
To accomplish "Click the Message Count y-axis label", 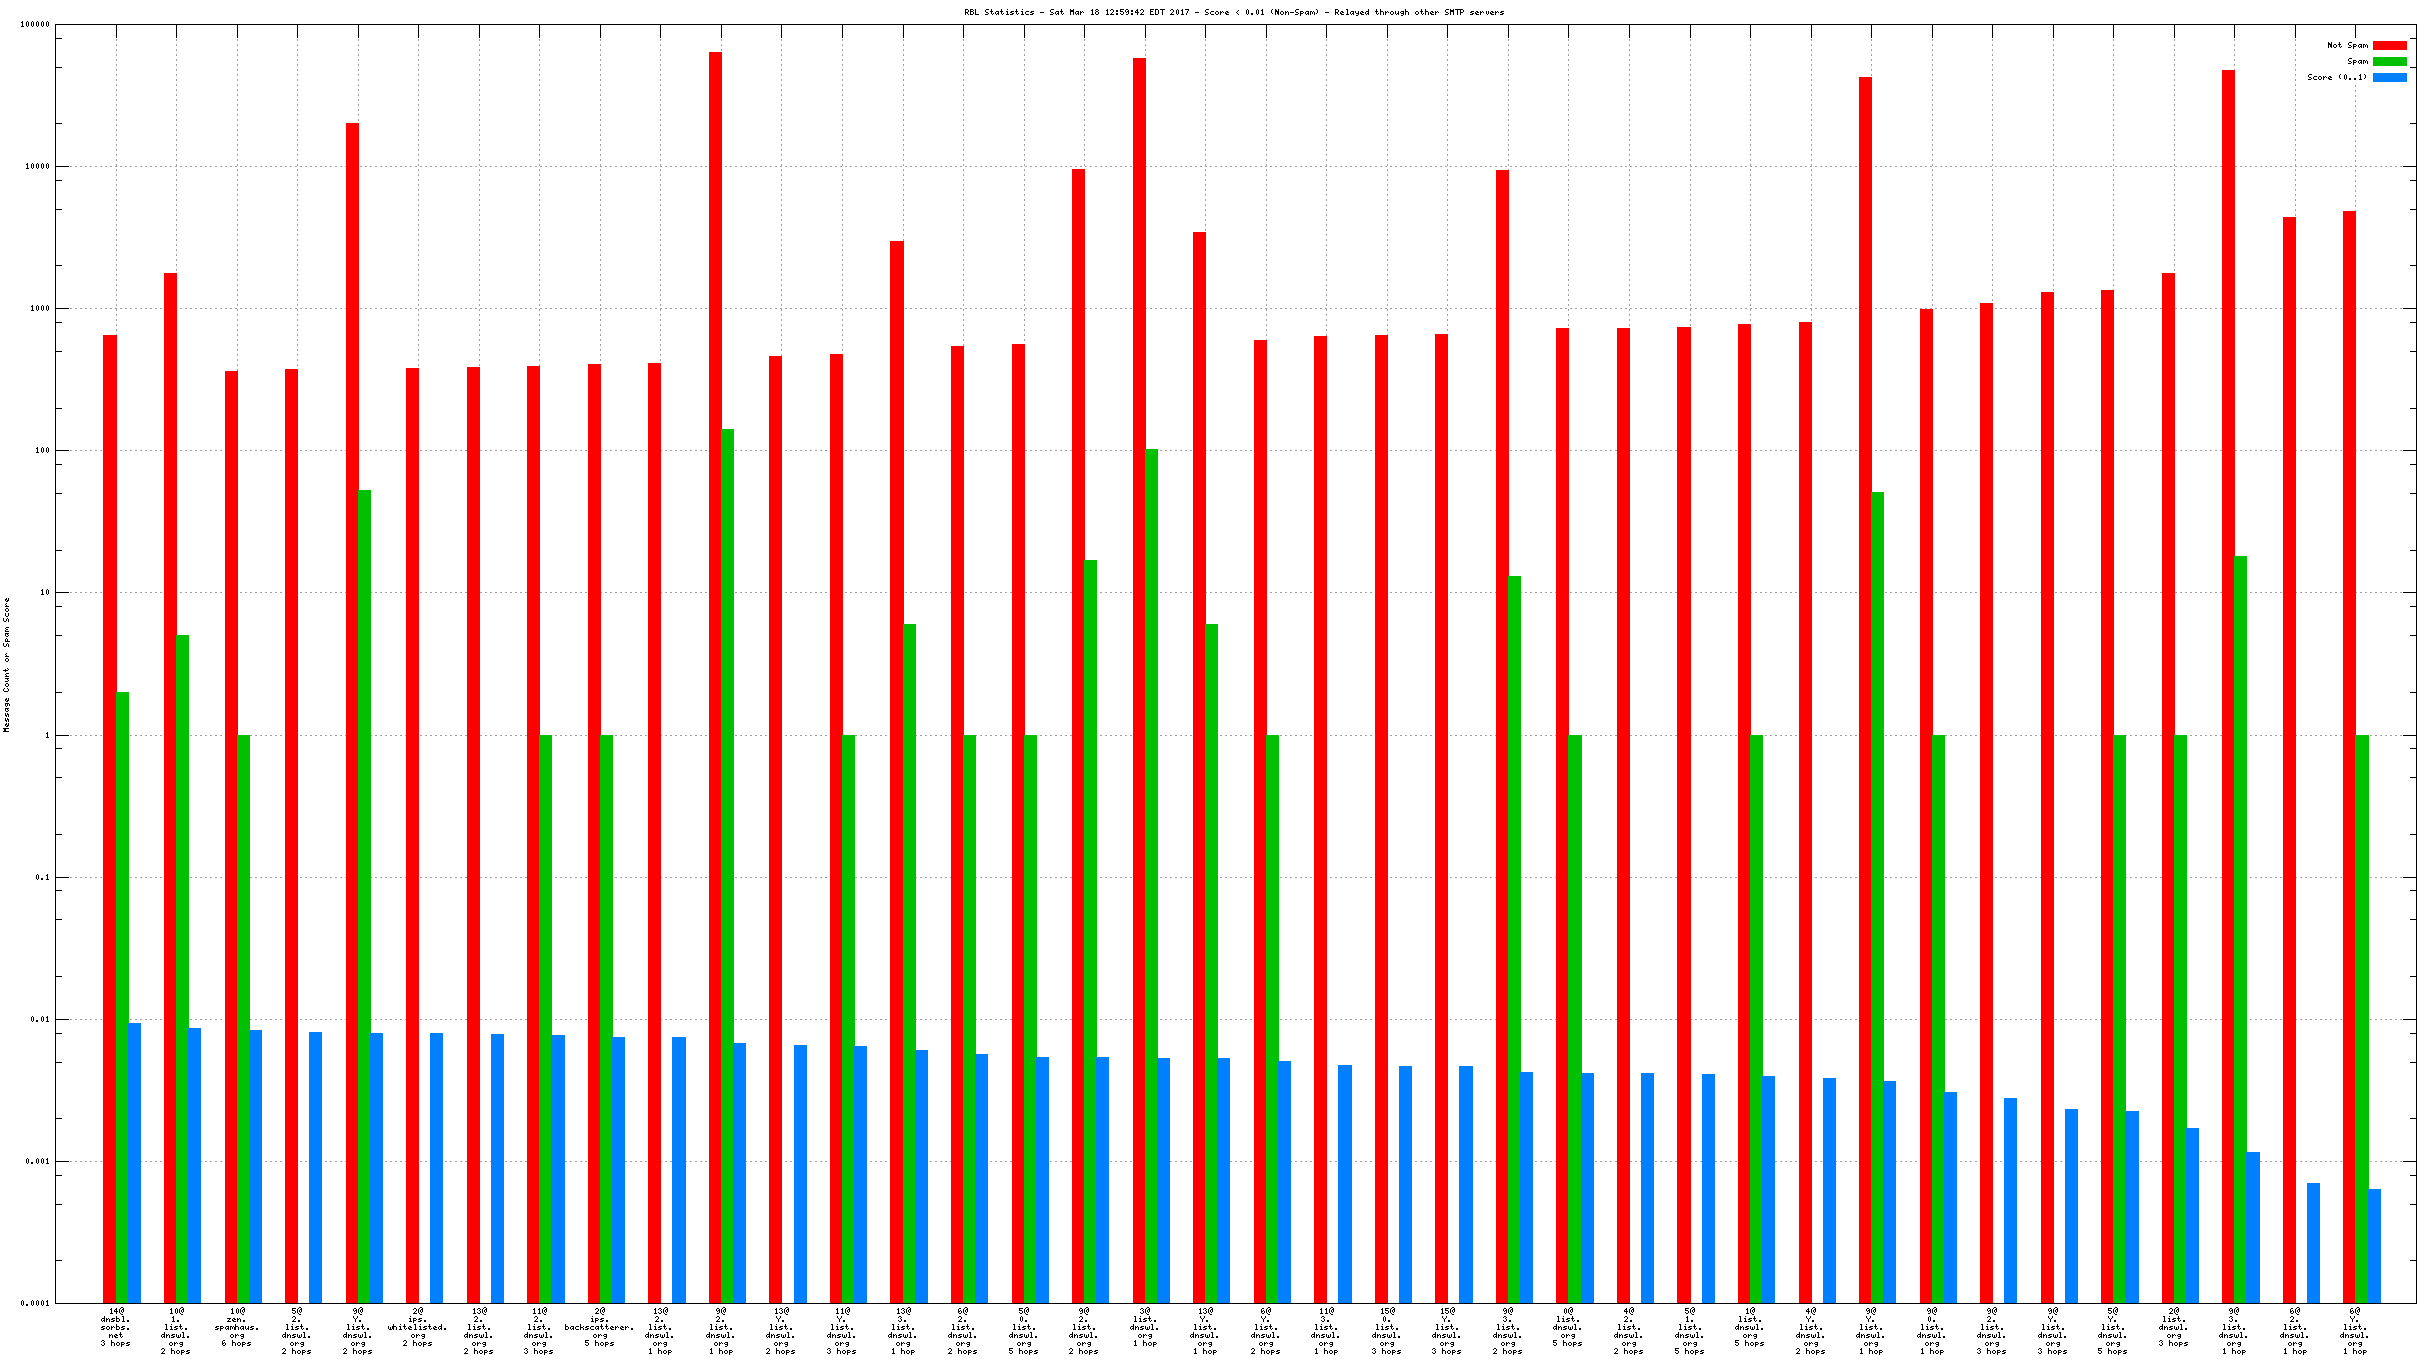I will tap(7, 665).
